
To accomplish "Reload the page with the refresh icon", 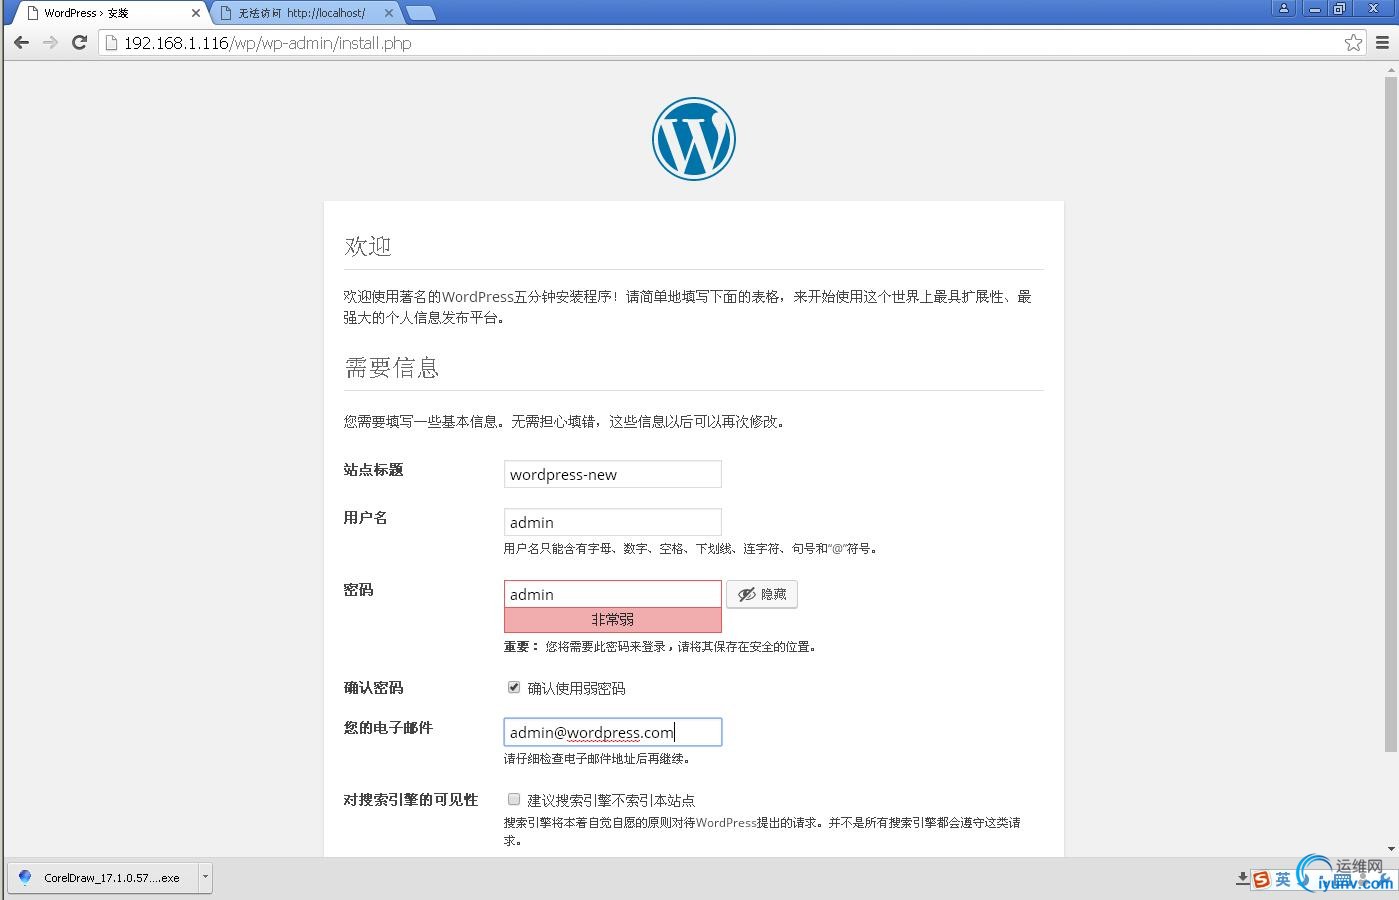I will tap(79, 43).
